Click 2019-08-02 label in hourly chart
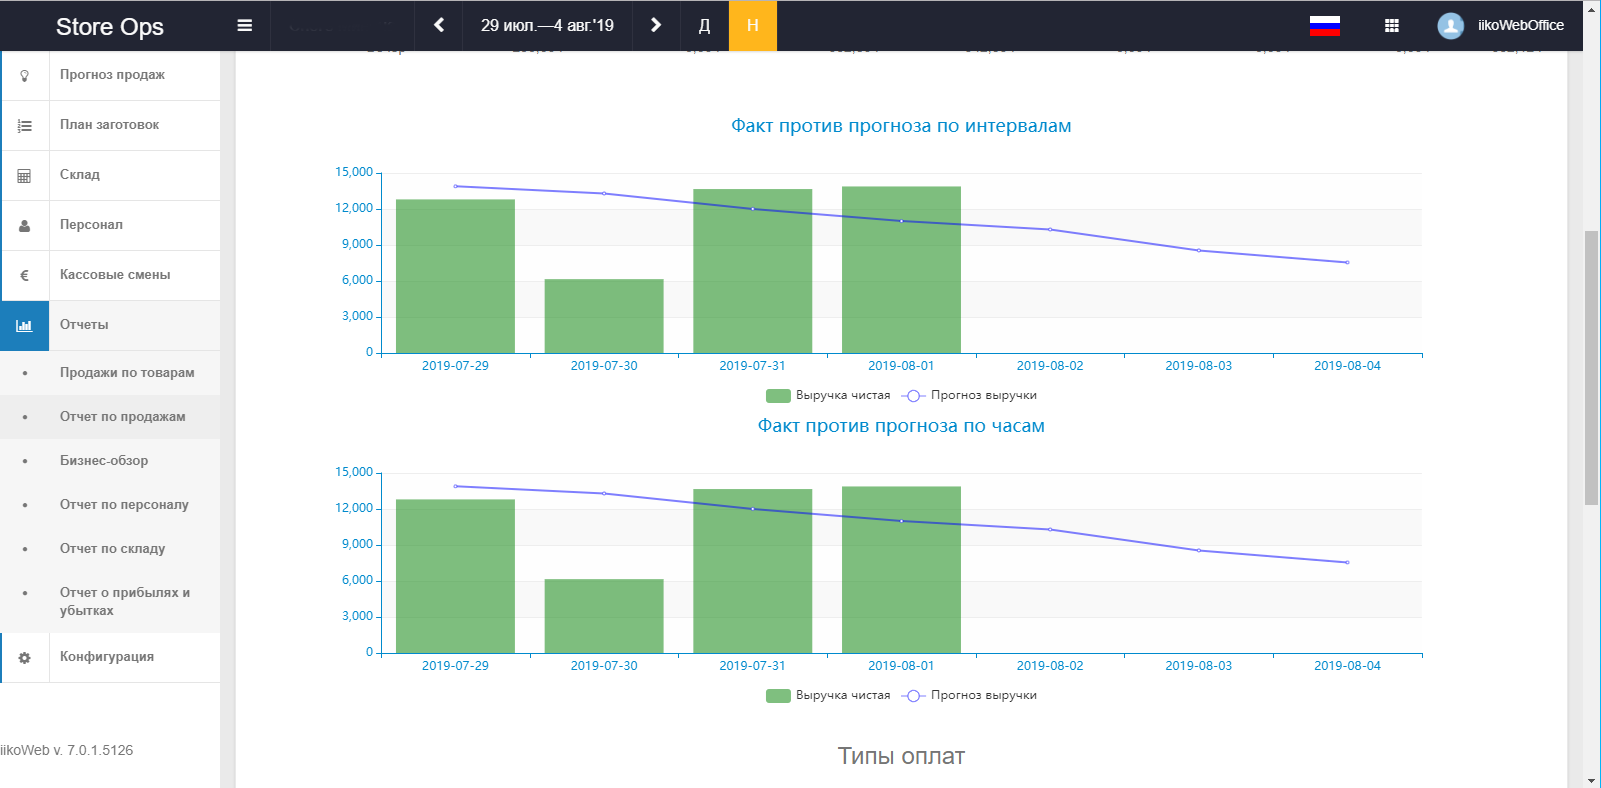Image resolution: width=1601 pixels, height=788 pixels. click(x=1050, y=666)
